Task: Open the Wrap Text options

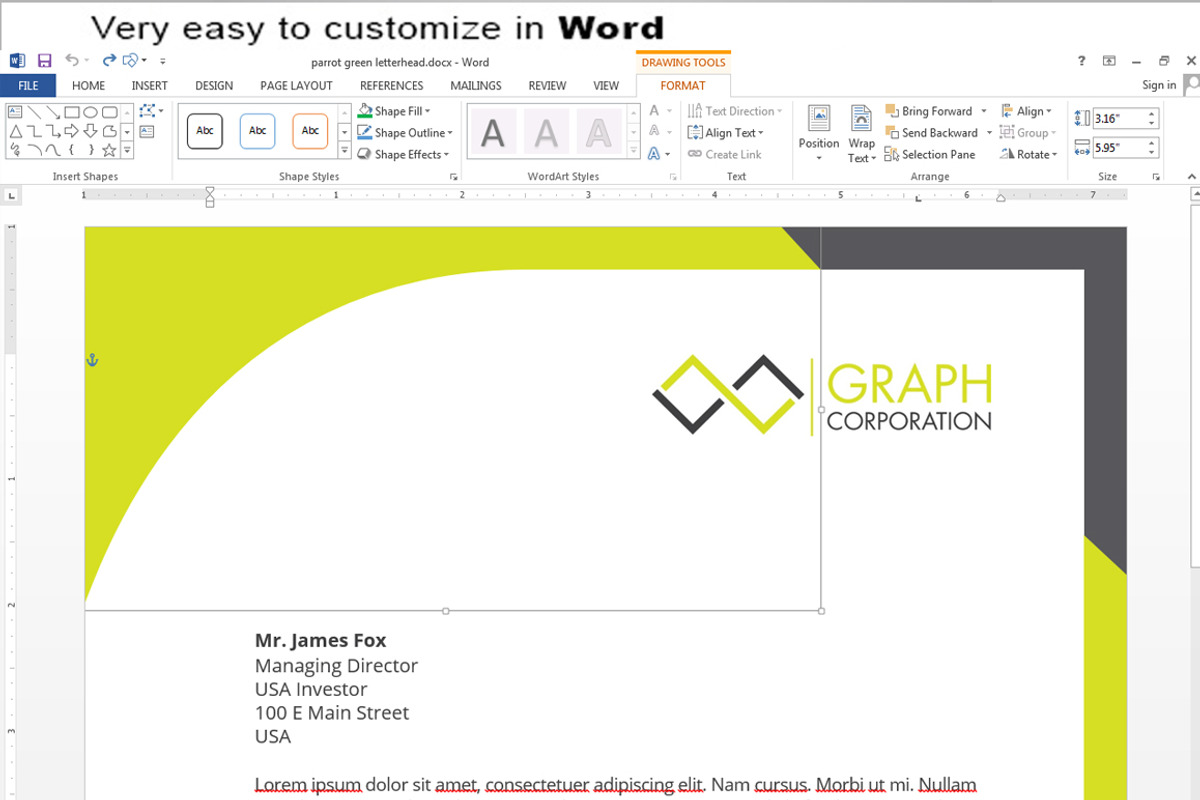Action: (x=861, y=133)
